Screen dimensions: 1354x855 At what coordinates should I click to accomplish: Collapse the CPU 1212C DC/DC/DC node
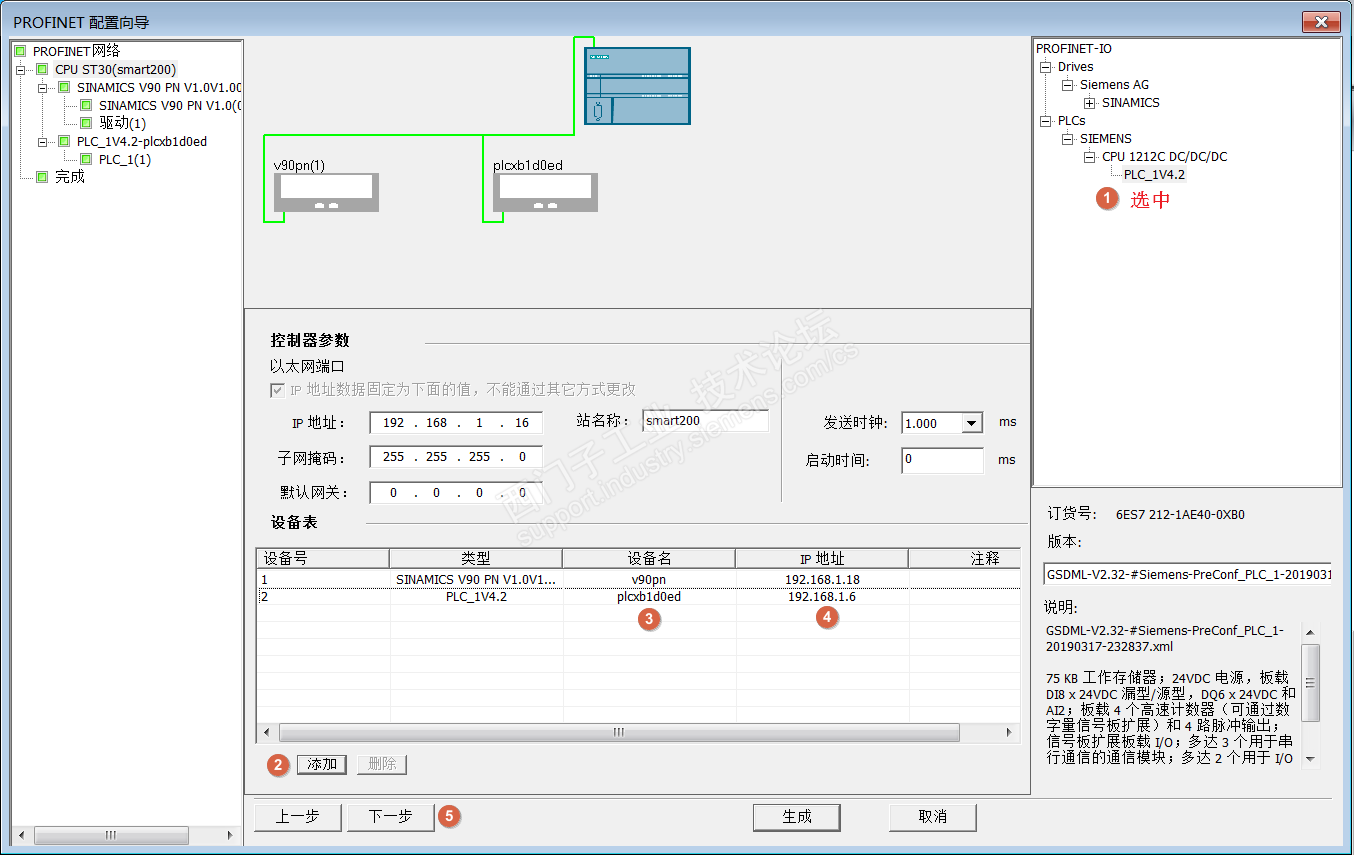click(x=1090, y=157)
